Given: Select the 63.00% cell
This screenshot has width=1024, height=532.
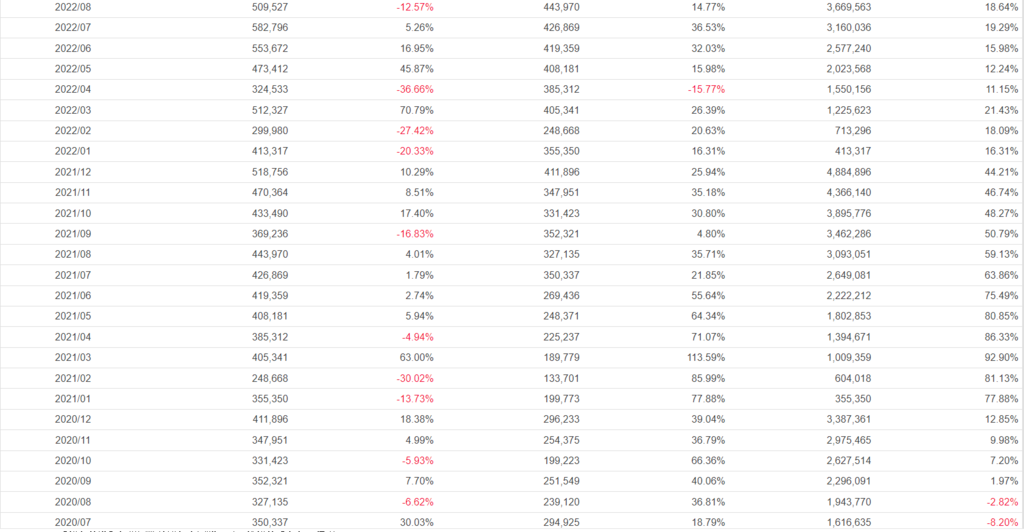Looking at the screenshot, I should pyautogui.click(x=416, y=357).
